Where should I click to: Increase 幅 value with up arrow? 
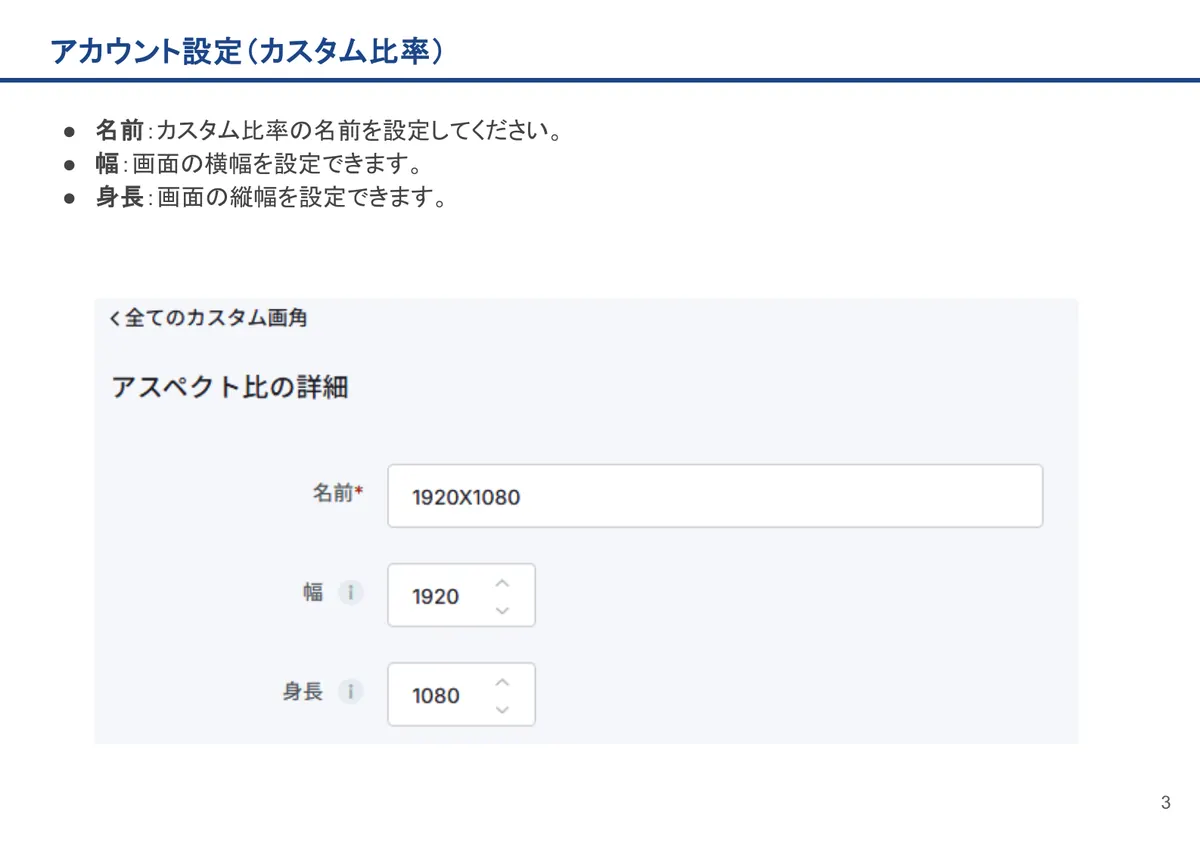(502, 583)
